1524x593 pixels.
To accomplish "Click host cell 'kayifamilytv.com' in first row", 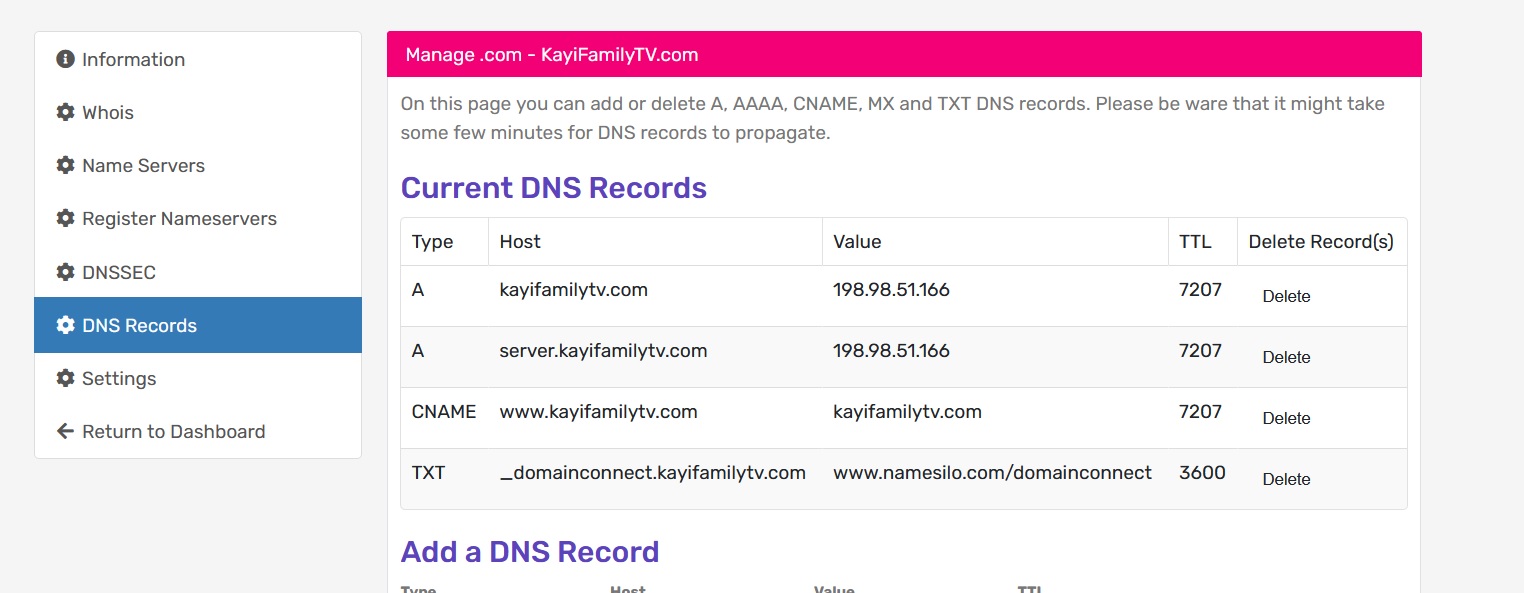I will point(574,290).
